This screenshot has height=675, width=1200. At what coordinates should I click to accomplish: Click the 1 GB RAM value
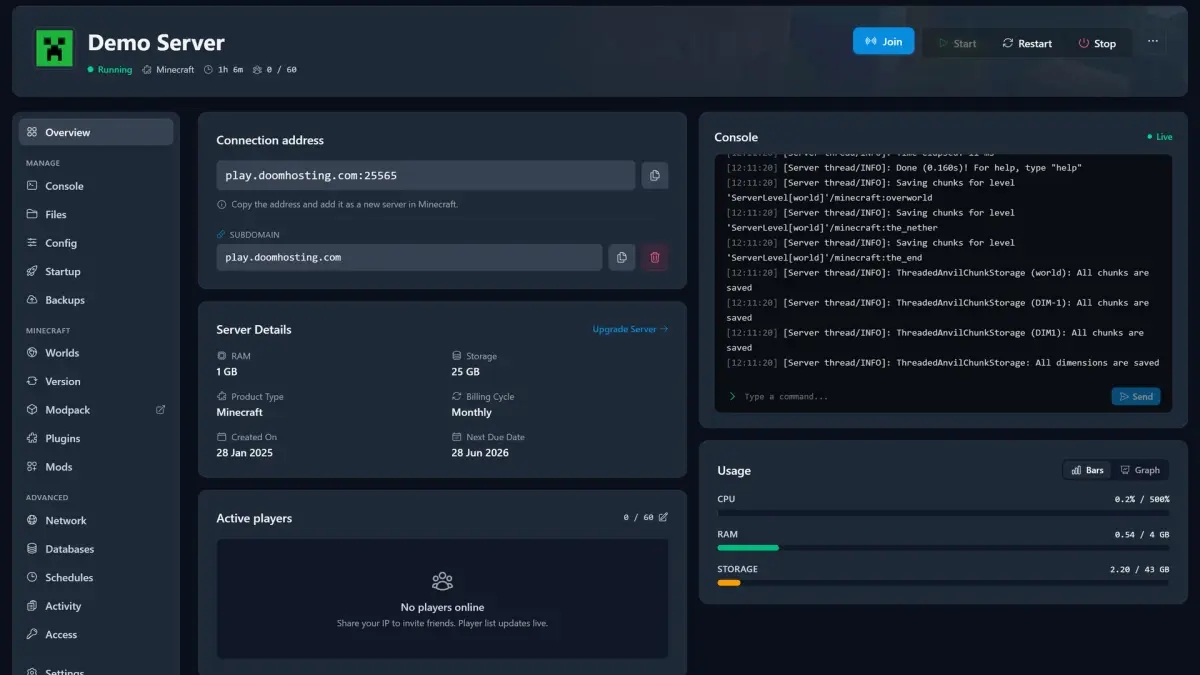(227, 372)
